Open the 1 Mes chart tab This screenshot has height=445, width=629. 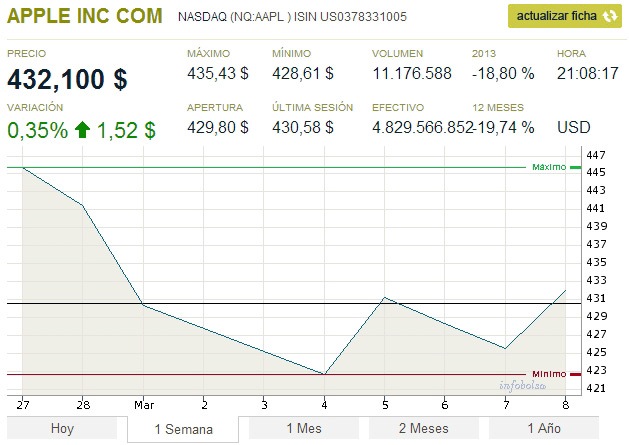(304, 428)
